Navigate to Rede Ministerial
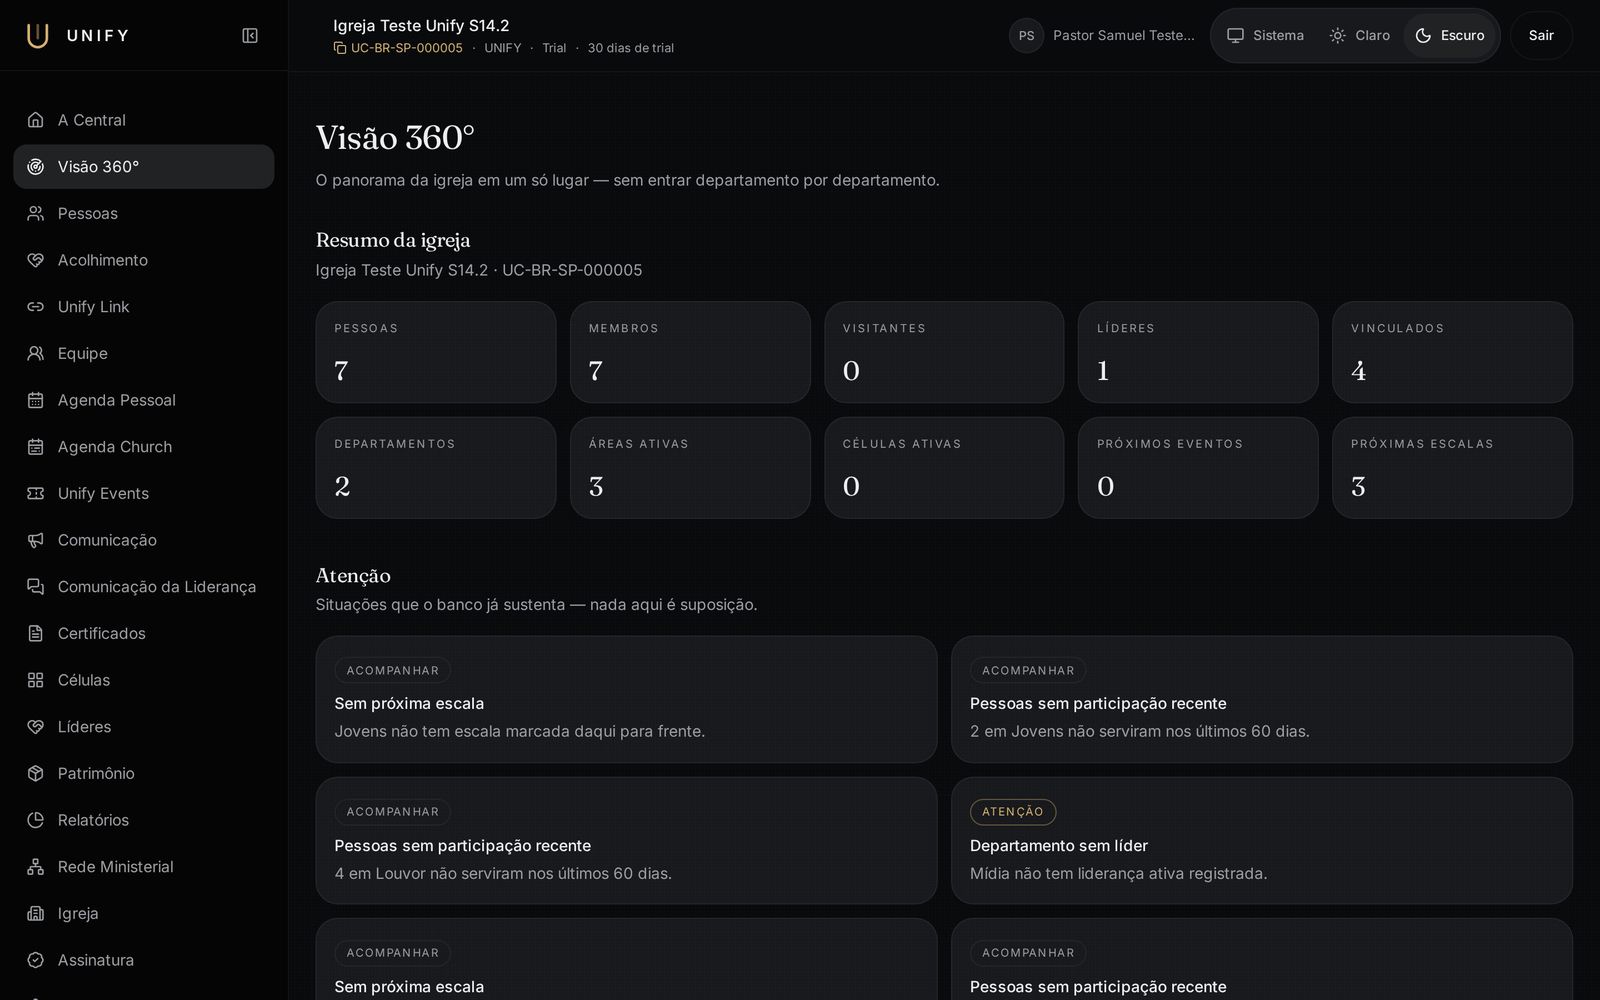This screenshot has width=1600, height=1000. pyautogui.click(x=144, y=867)
